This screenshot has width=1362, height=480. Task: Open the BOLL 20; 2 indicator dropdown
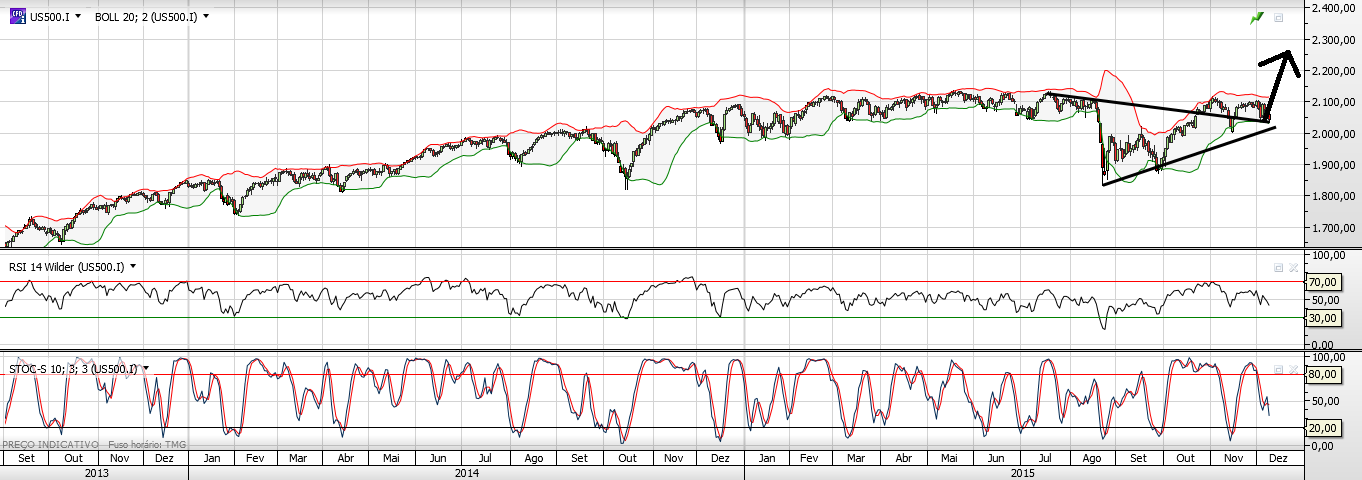205,17
